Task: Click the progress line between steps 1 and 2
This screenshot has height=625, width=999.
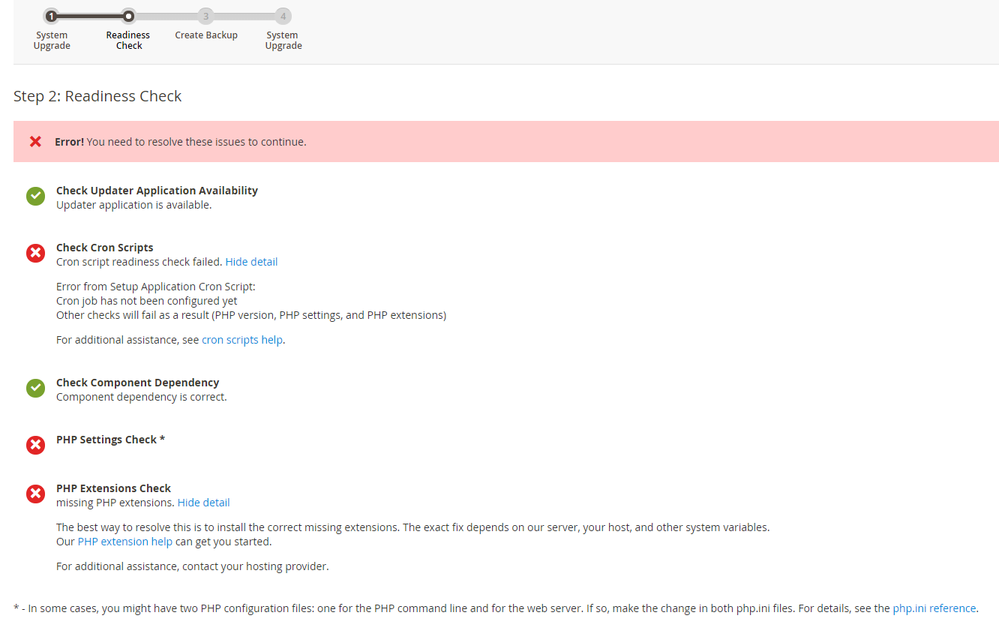Action: (x=90, y=16)
